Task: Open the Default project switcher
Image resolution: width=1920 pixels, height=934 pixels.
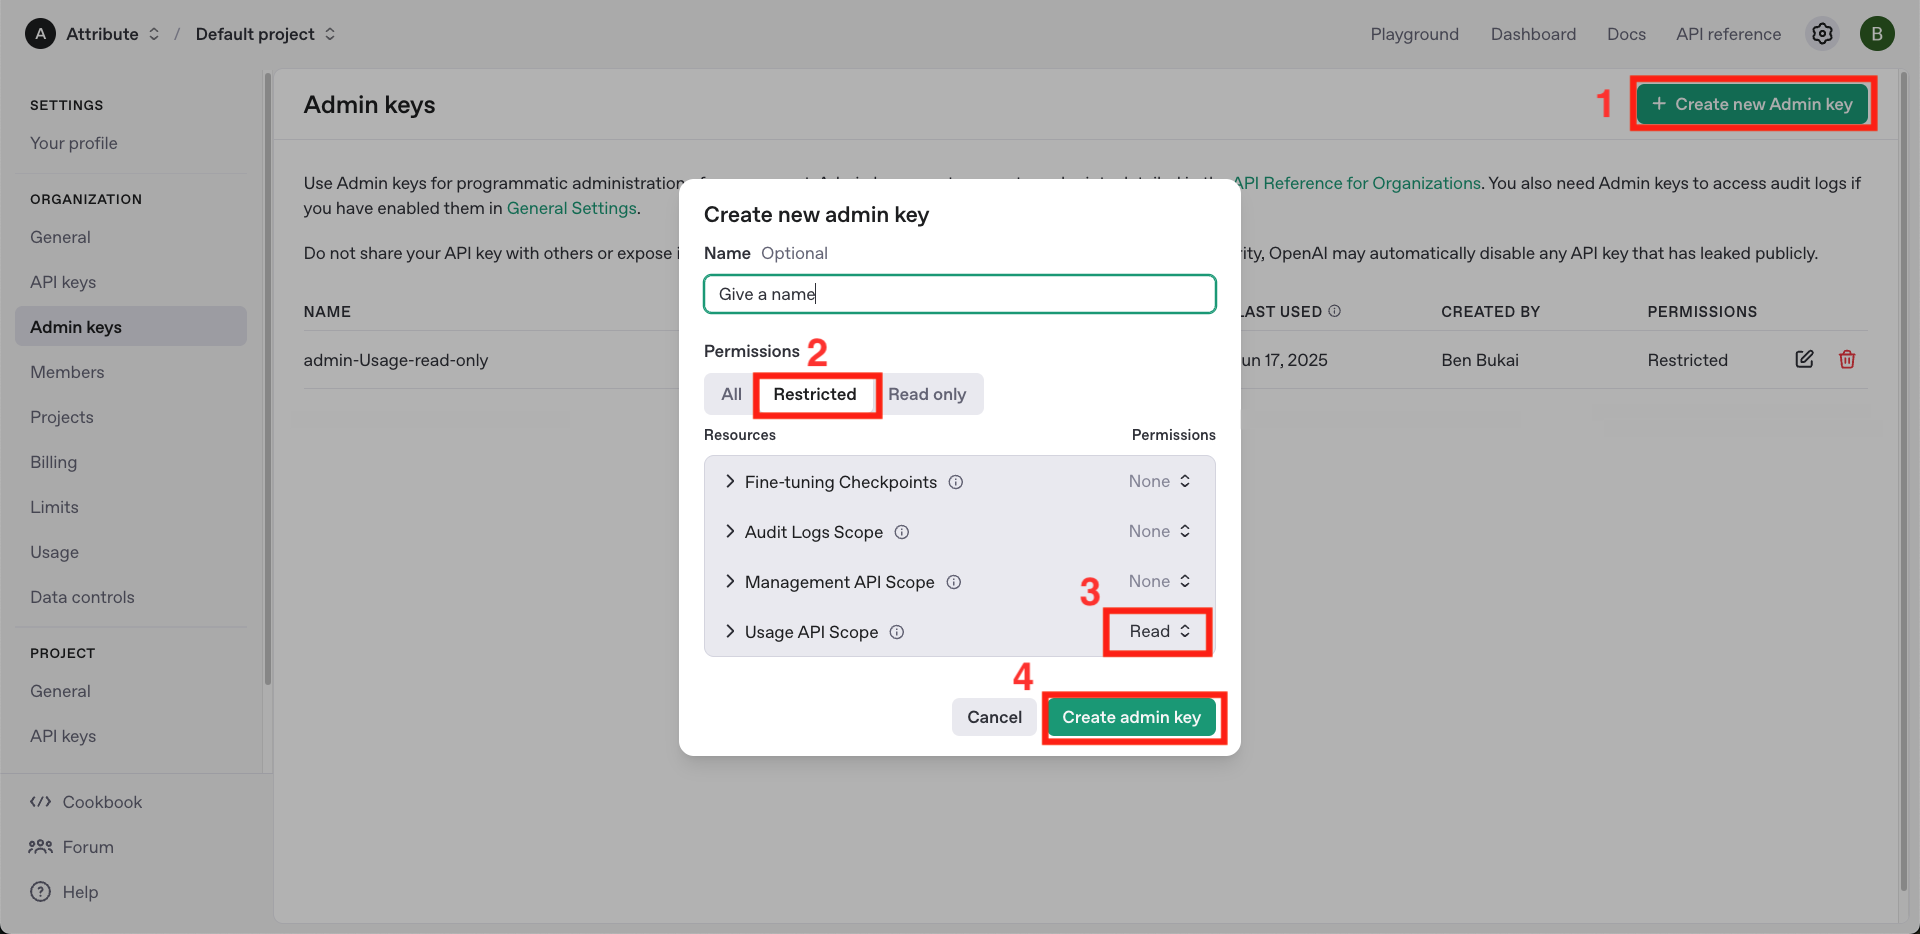Action: click(265, 34)
